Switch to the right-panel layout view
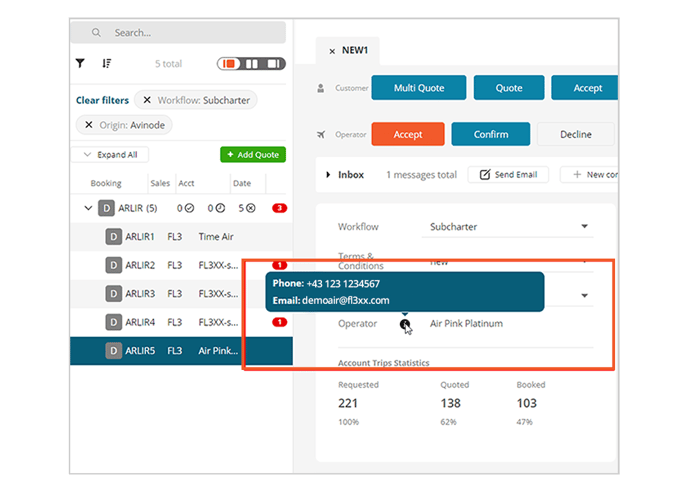 tap(274, 64)
